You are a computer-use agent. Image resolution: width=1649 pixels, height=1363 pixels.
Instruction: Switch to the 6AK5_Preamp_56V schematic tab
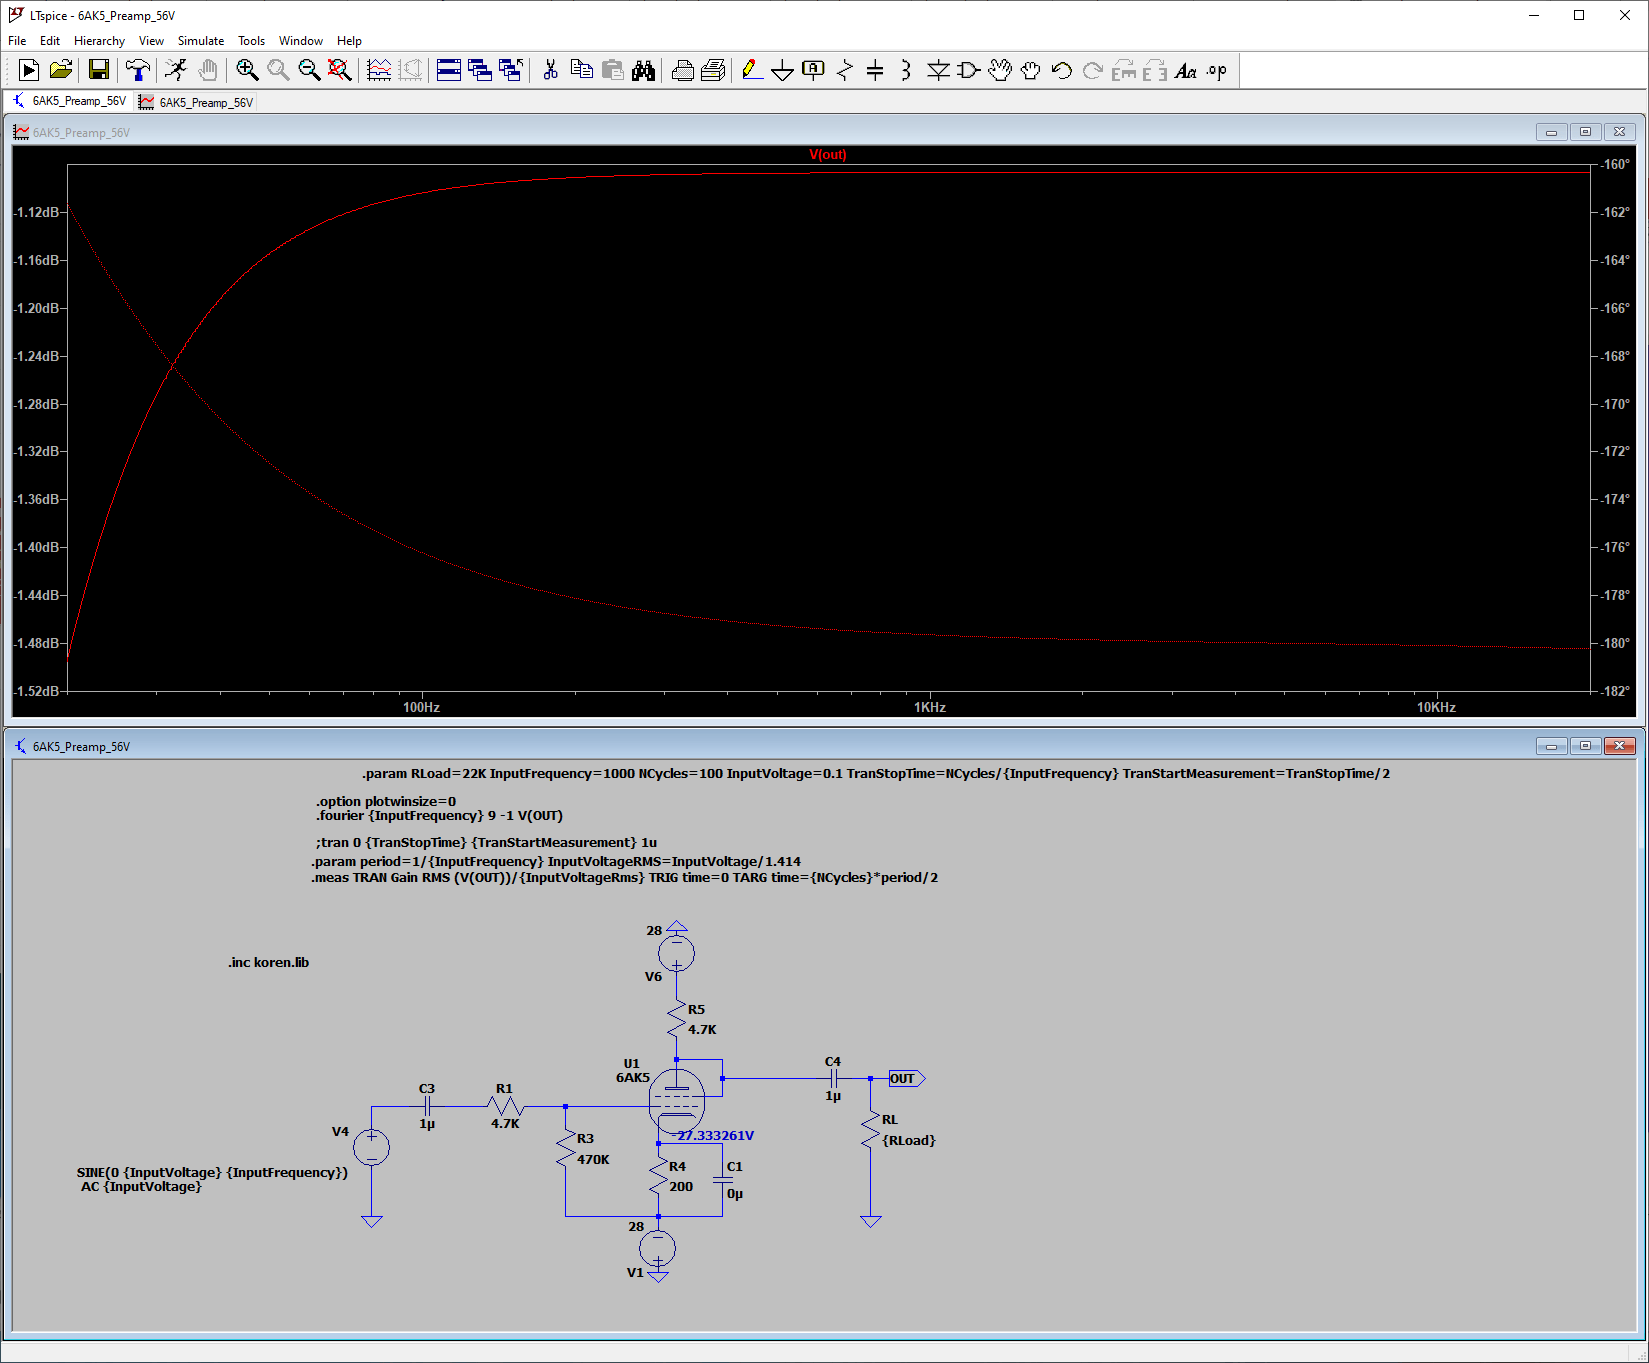click(69, 101)
